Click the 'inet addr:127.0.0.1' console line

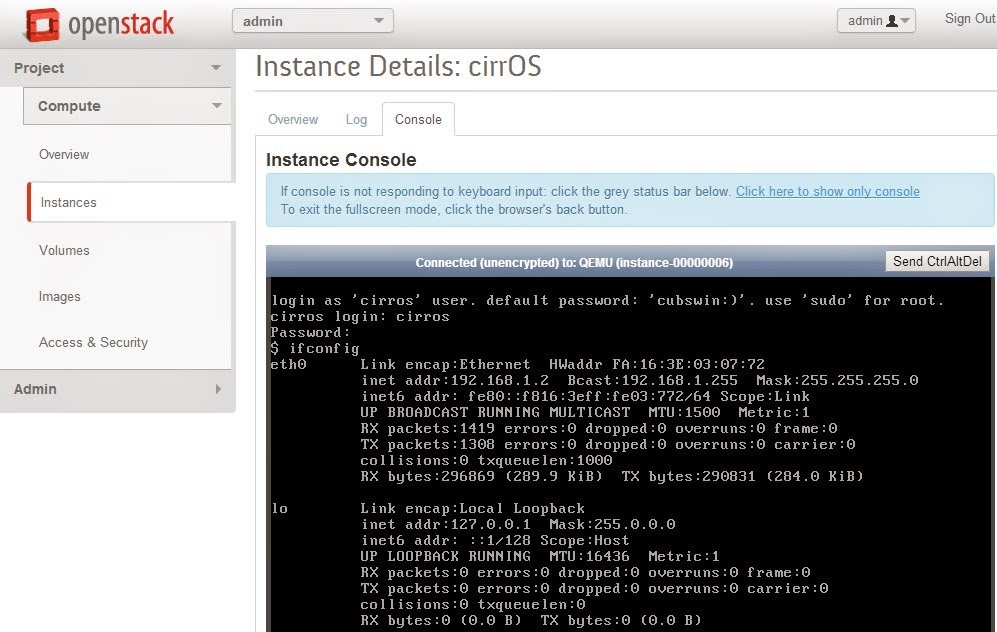(x=518, y=525)
